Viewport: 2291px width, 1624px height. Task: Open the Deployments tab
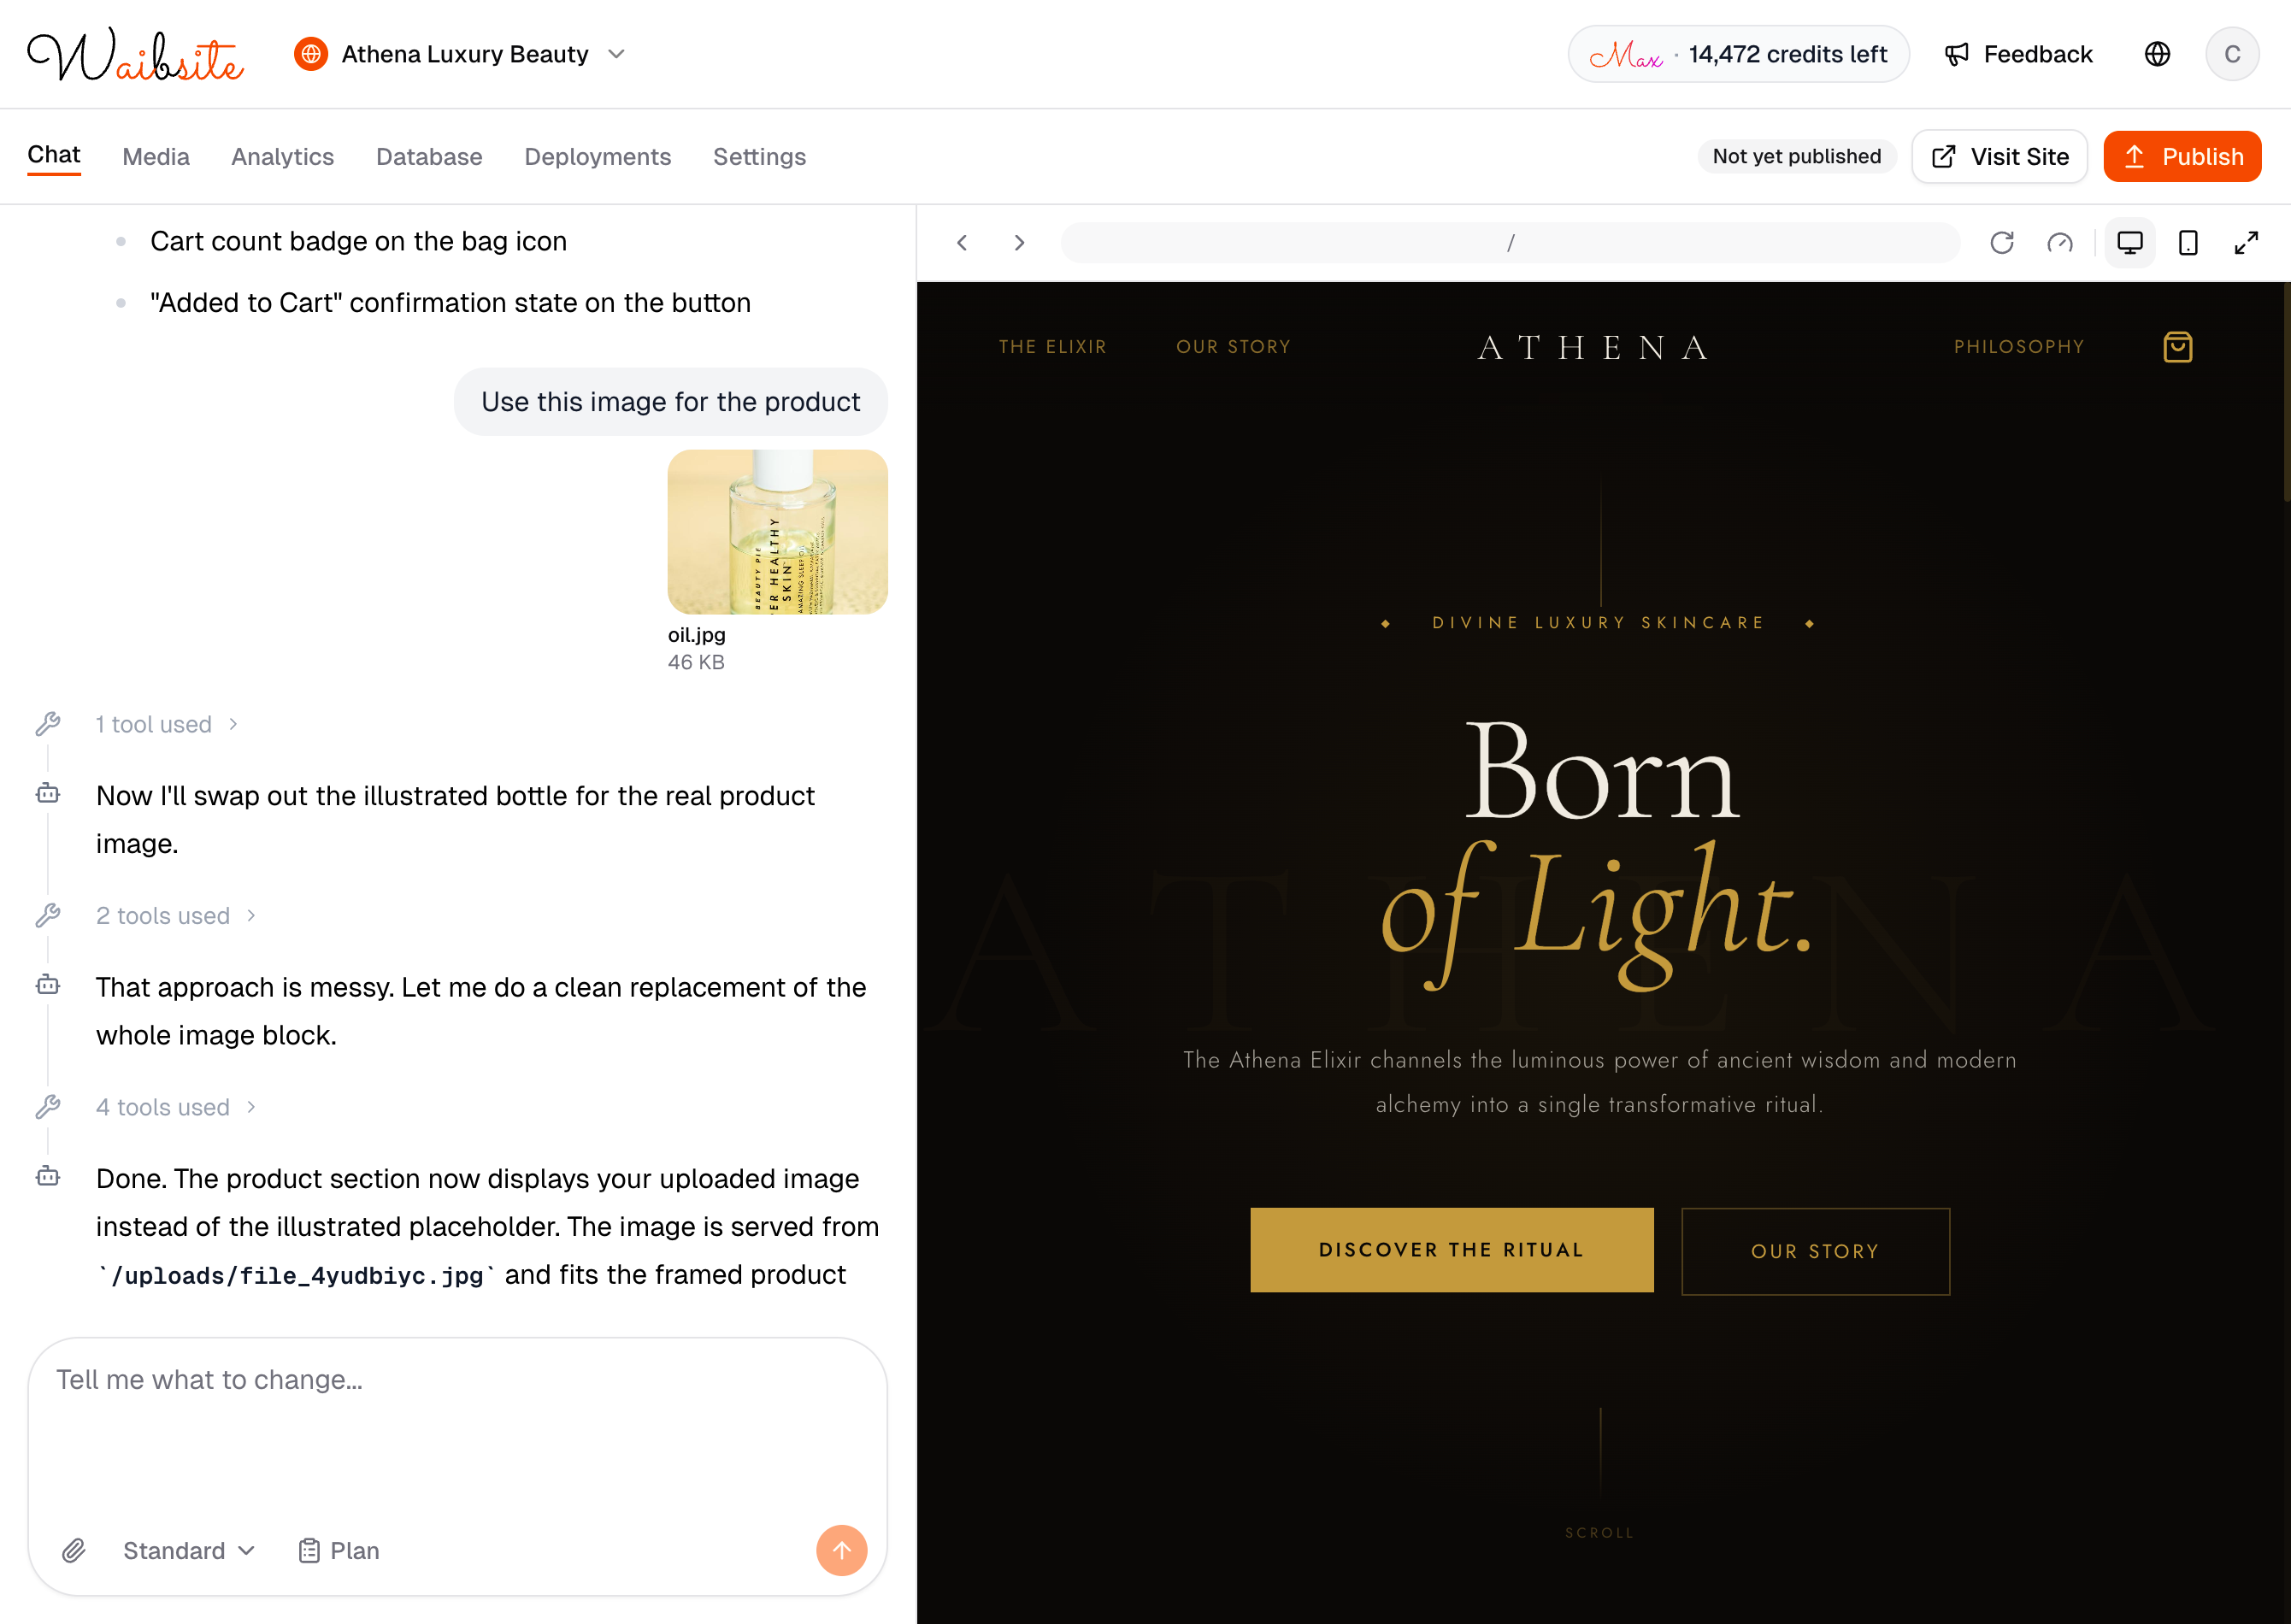597,157
